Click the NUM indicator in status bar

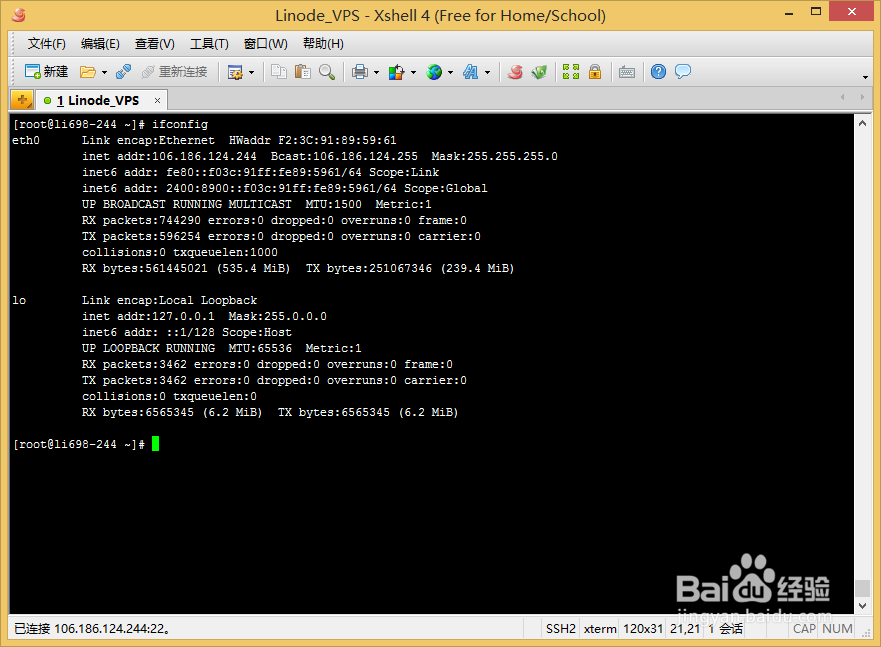(x=837, y=628)
